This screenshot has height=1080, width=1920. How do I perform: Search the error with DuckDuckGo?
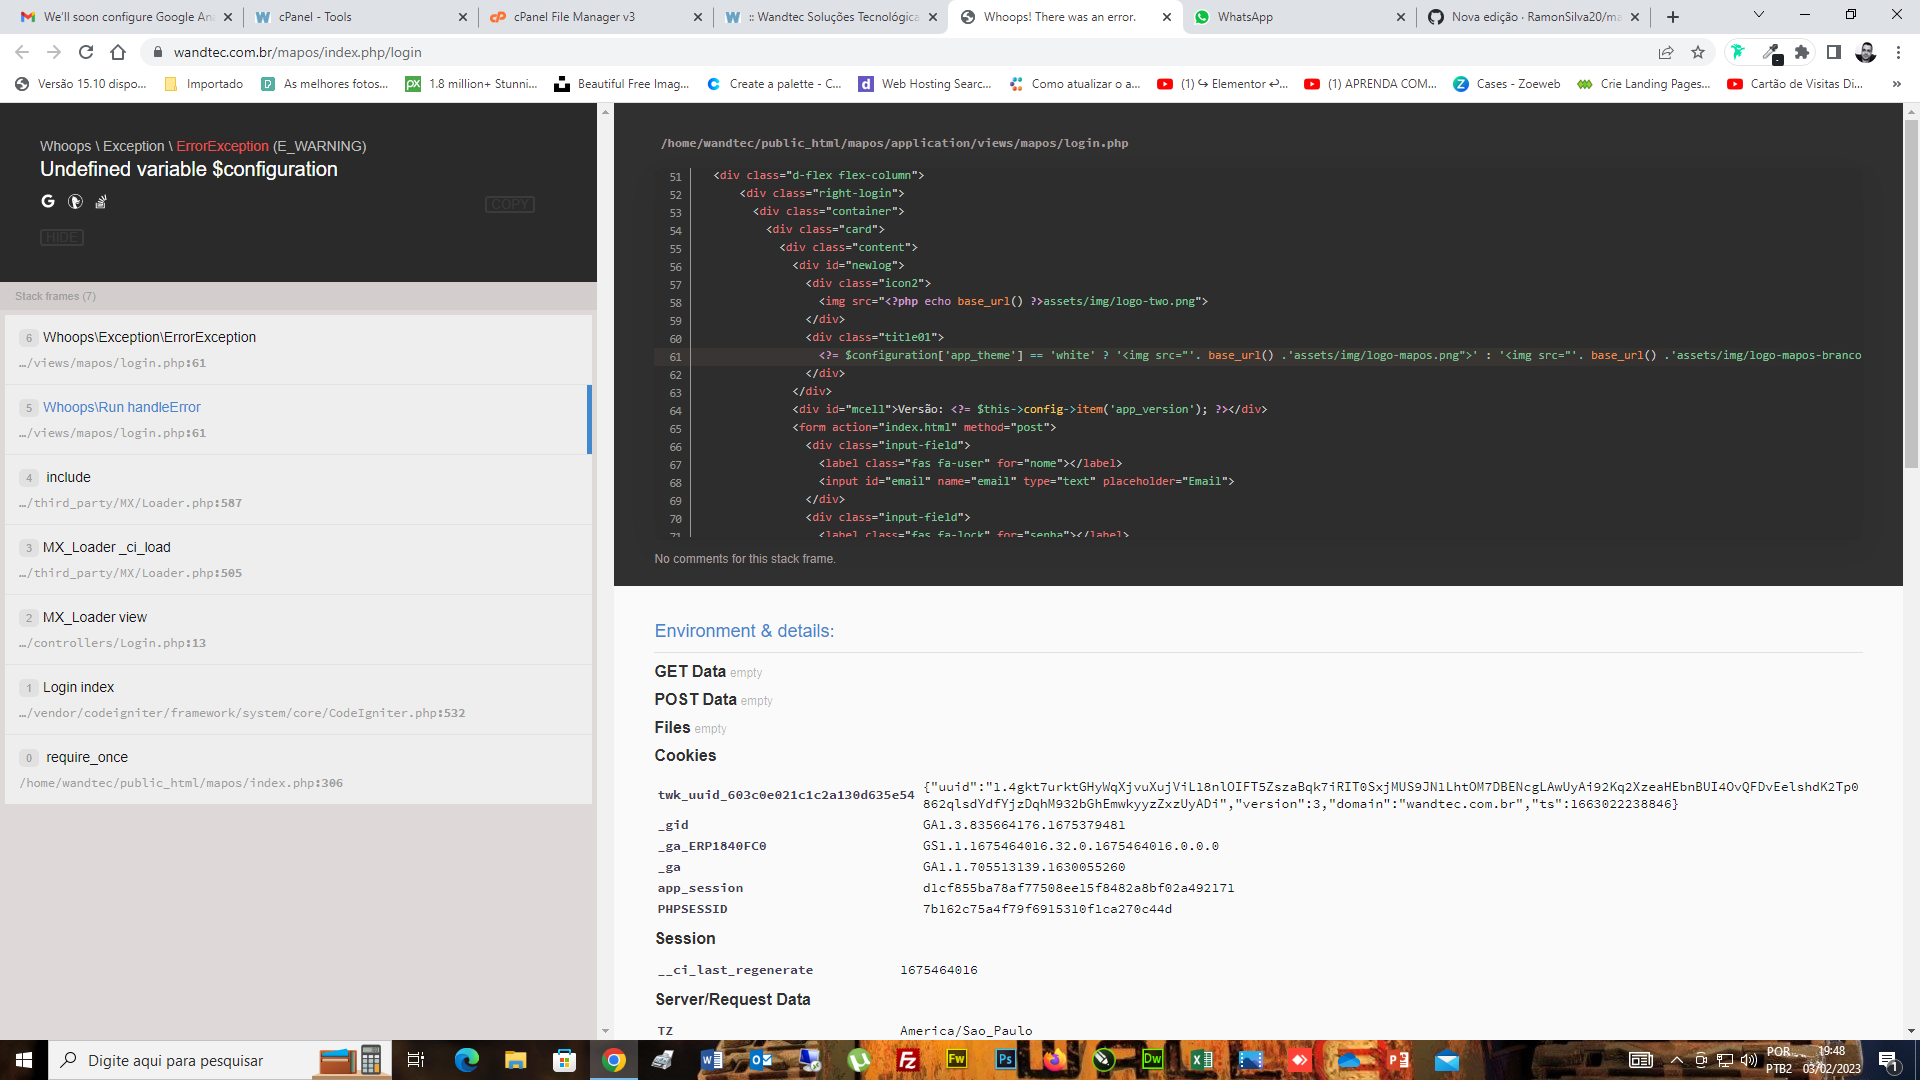pos(75,201)
